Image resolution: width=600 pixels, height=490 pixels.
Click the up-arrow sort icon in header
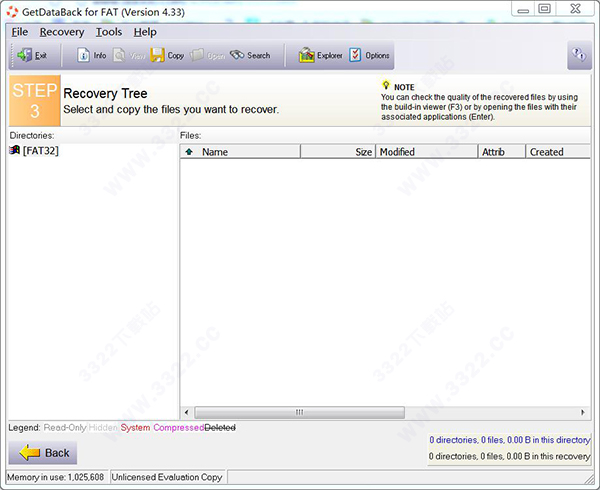pyautogui.click(x=189, y=152)
